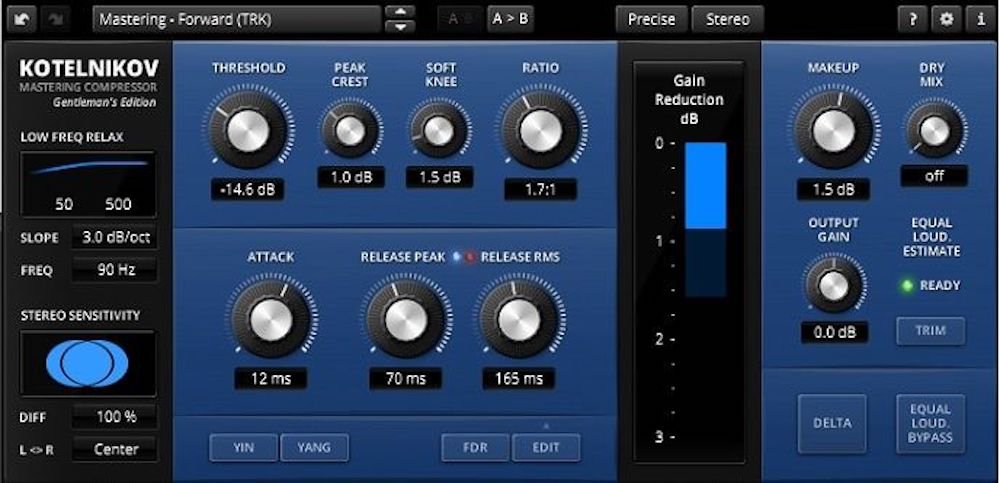Open the help question mark icon

(x=912, y=19)
